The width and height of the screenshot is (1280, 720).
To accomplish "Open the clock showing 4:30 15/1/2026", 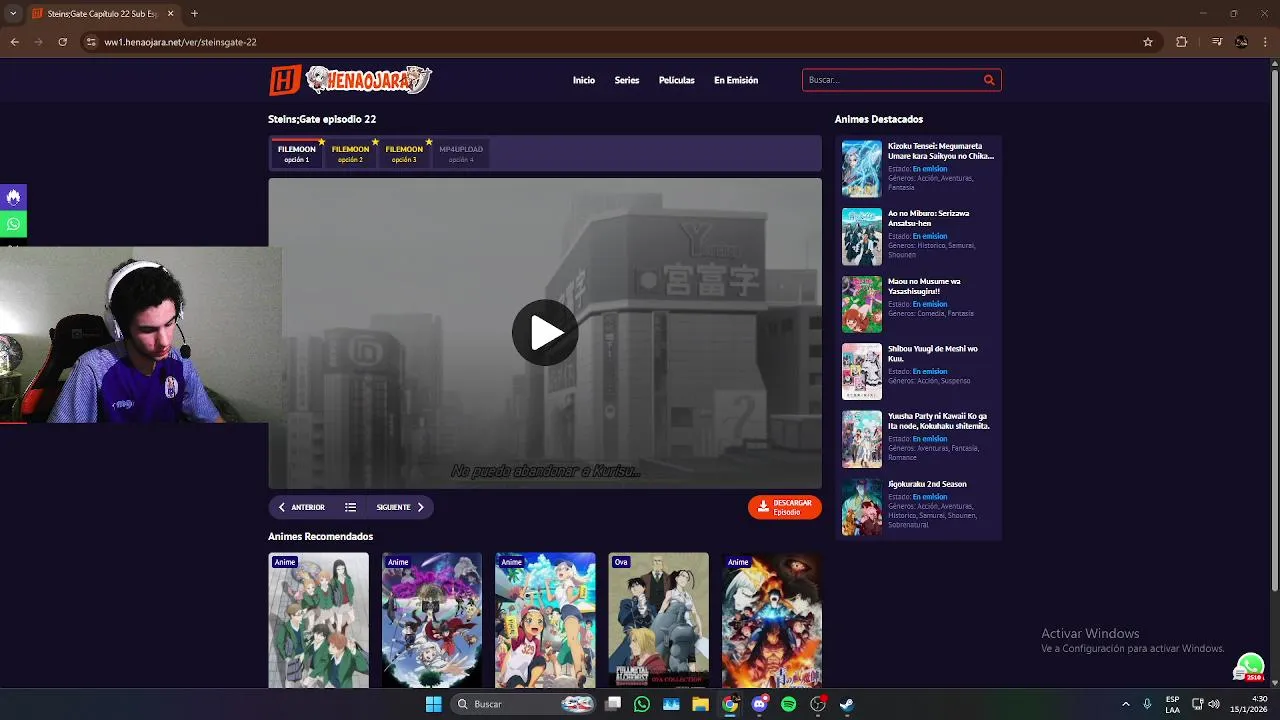I will click(x=1248, y=704).
